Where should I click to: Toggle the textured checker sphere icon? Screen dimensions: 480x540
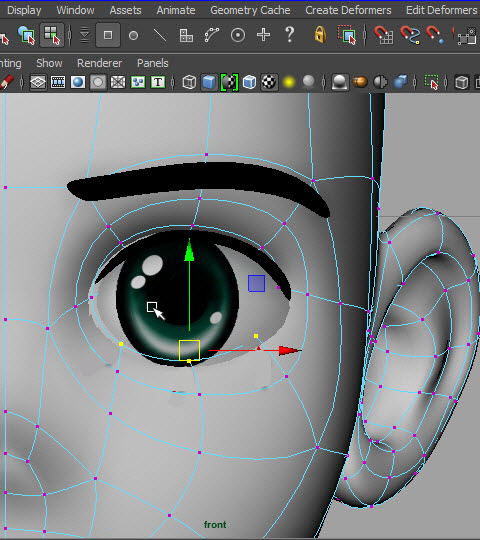(x=269, y=82)
